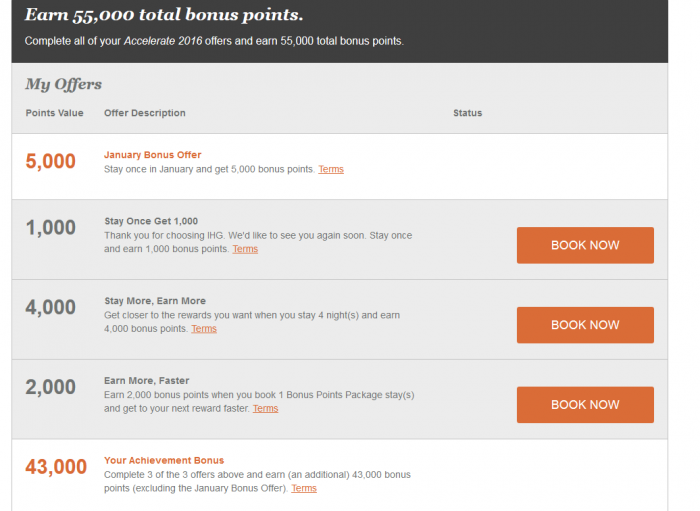Click BOOK NOW for Stay Once Get 1,000
700x511 pixels.
click(x=585, y=245)
